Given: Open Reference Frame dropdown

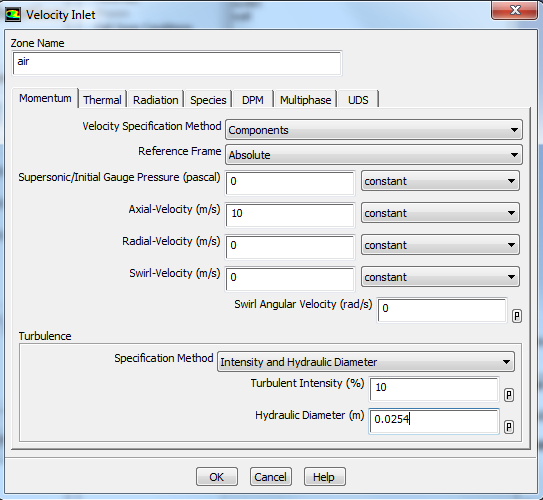Looking at the screenshot, I should pos(374,155).
